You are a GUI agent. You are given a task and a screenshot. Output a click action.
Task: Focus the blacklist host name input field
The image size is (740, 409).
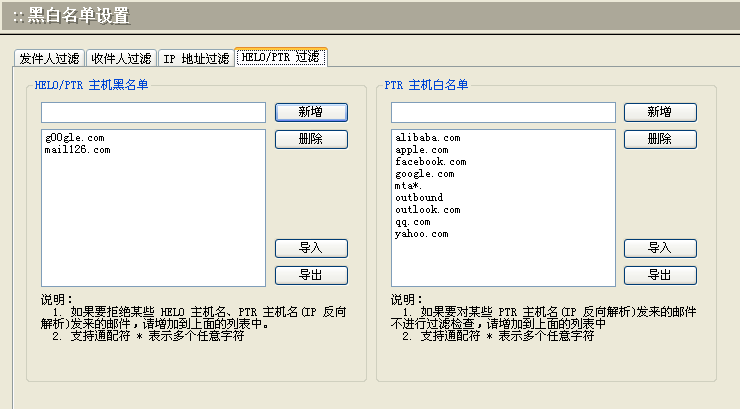click(153, 112)
